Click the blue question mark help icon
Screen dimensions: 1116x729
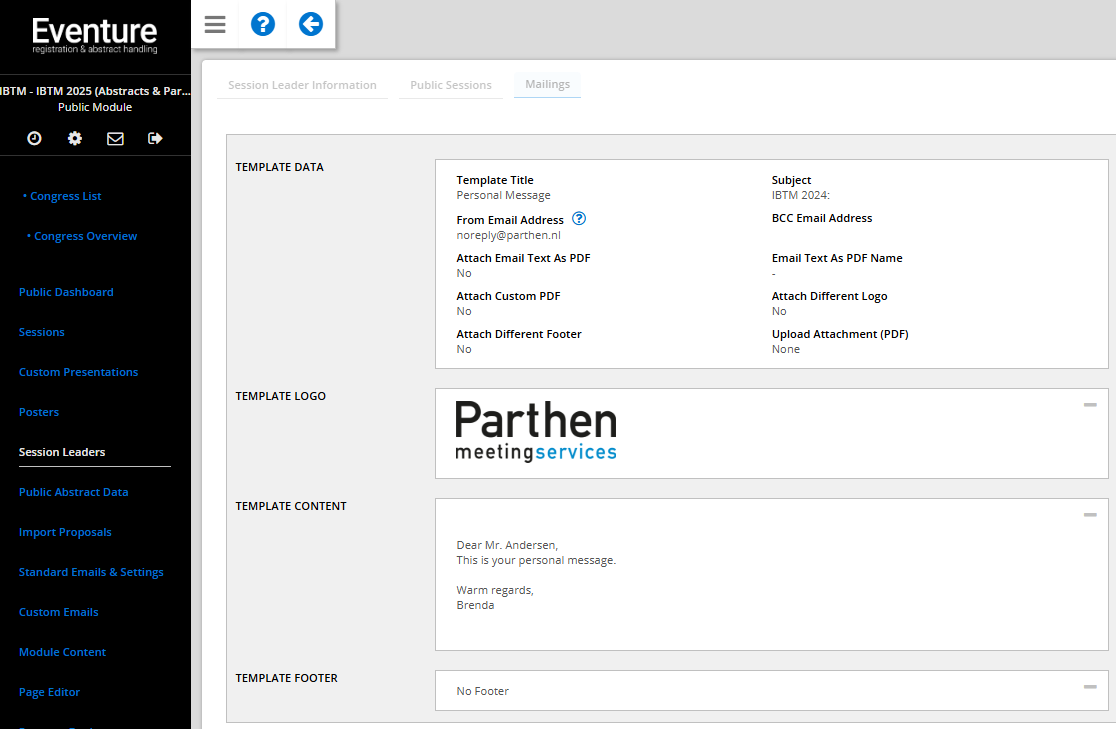point(263,24)
